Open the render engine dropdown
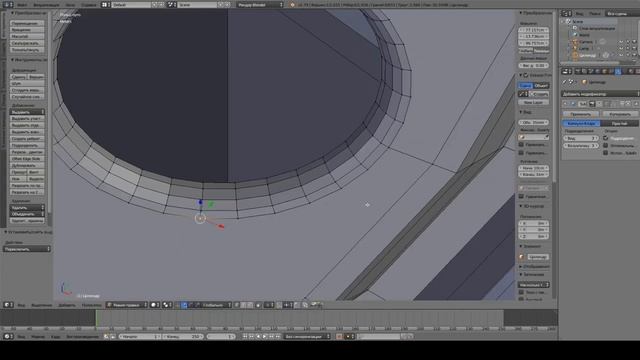The width and height of the screenshot is (640, 360). coord(260,4)
